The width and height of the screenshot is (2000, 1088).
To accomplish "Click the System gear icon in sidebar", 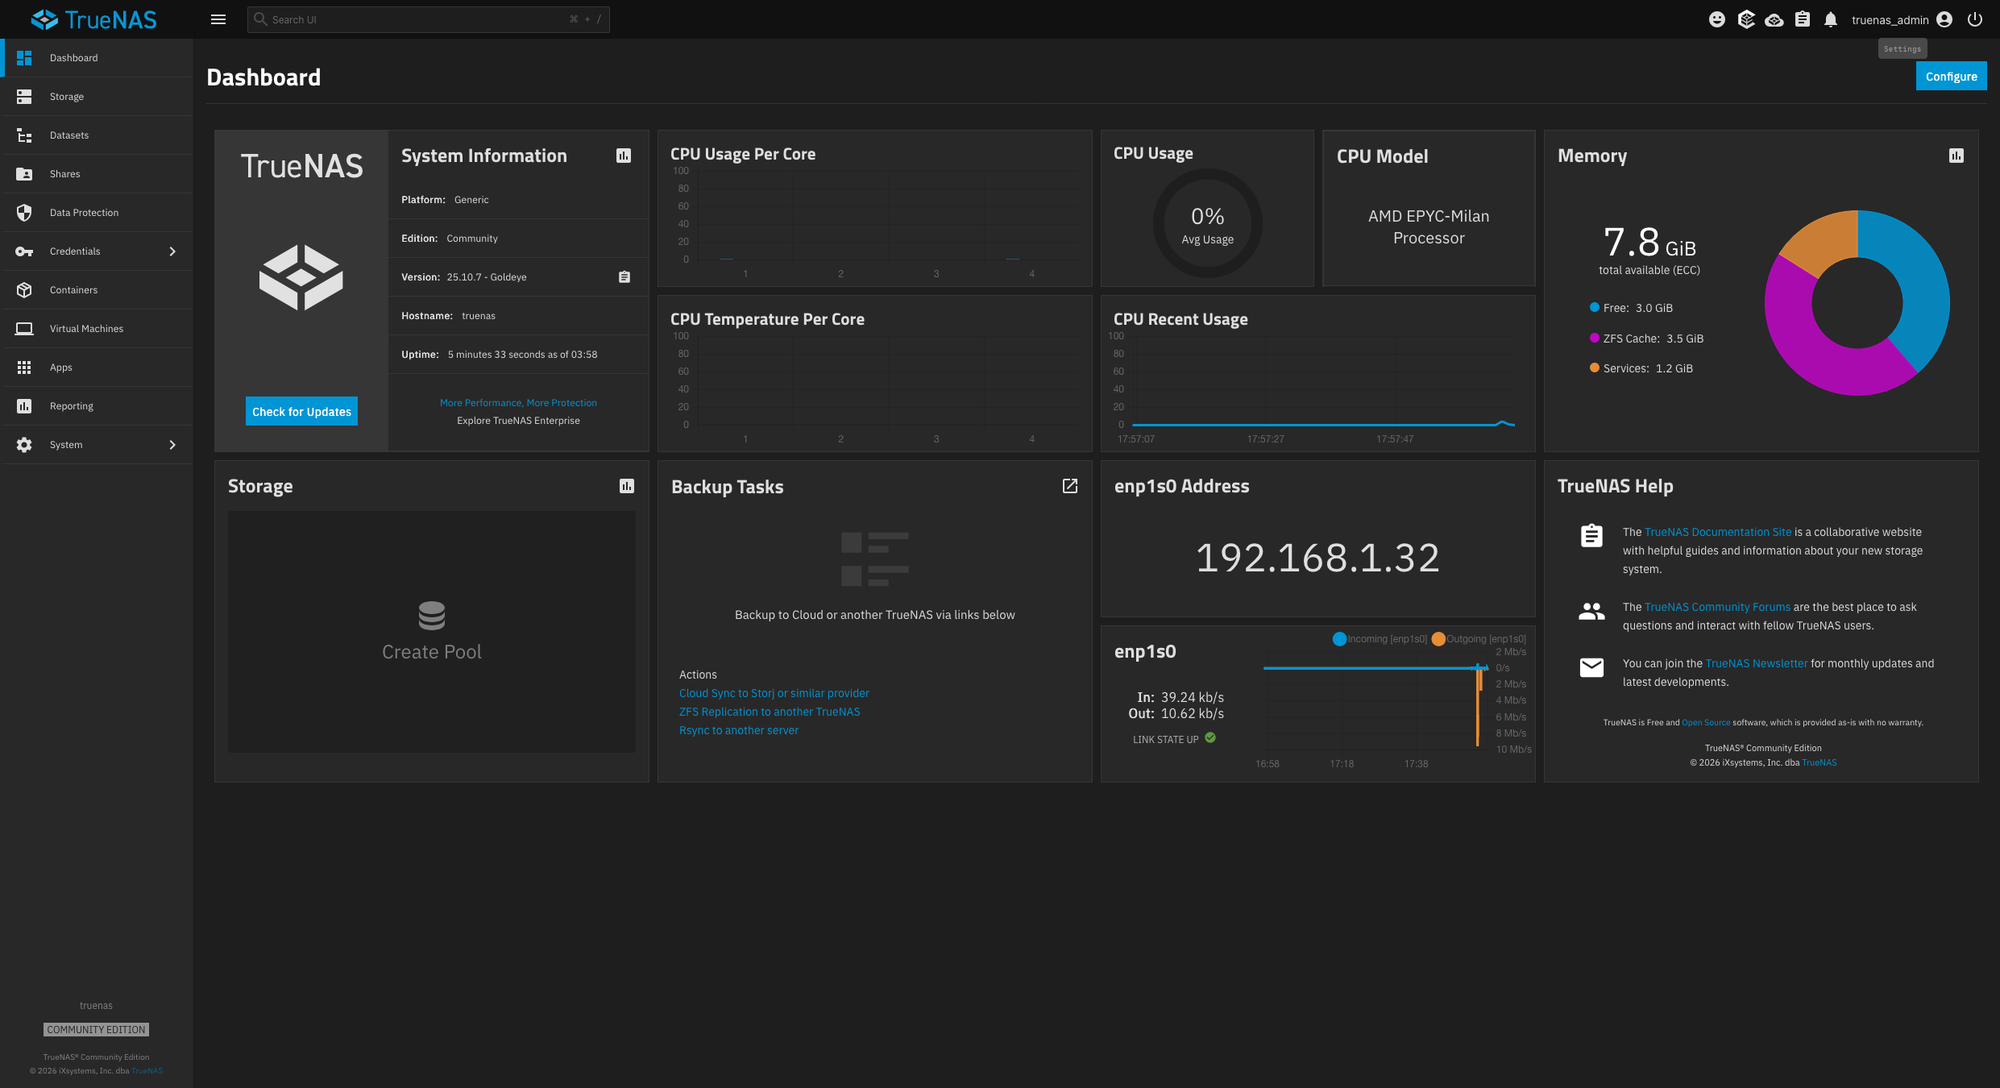I will [x=24, y=445].
